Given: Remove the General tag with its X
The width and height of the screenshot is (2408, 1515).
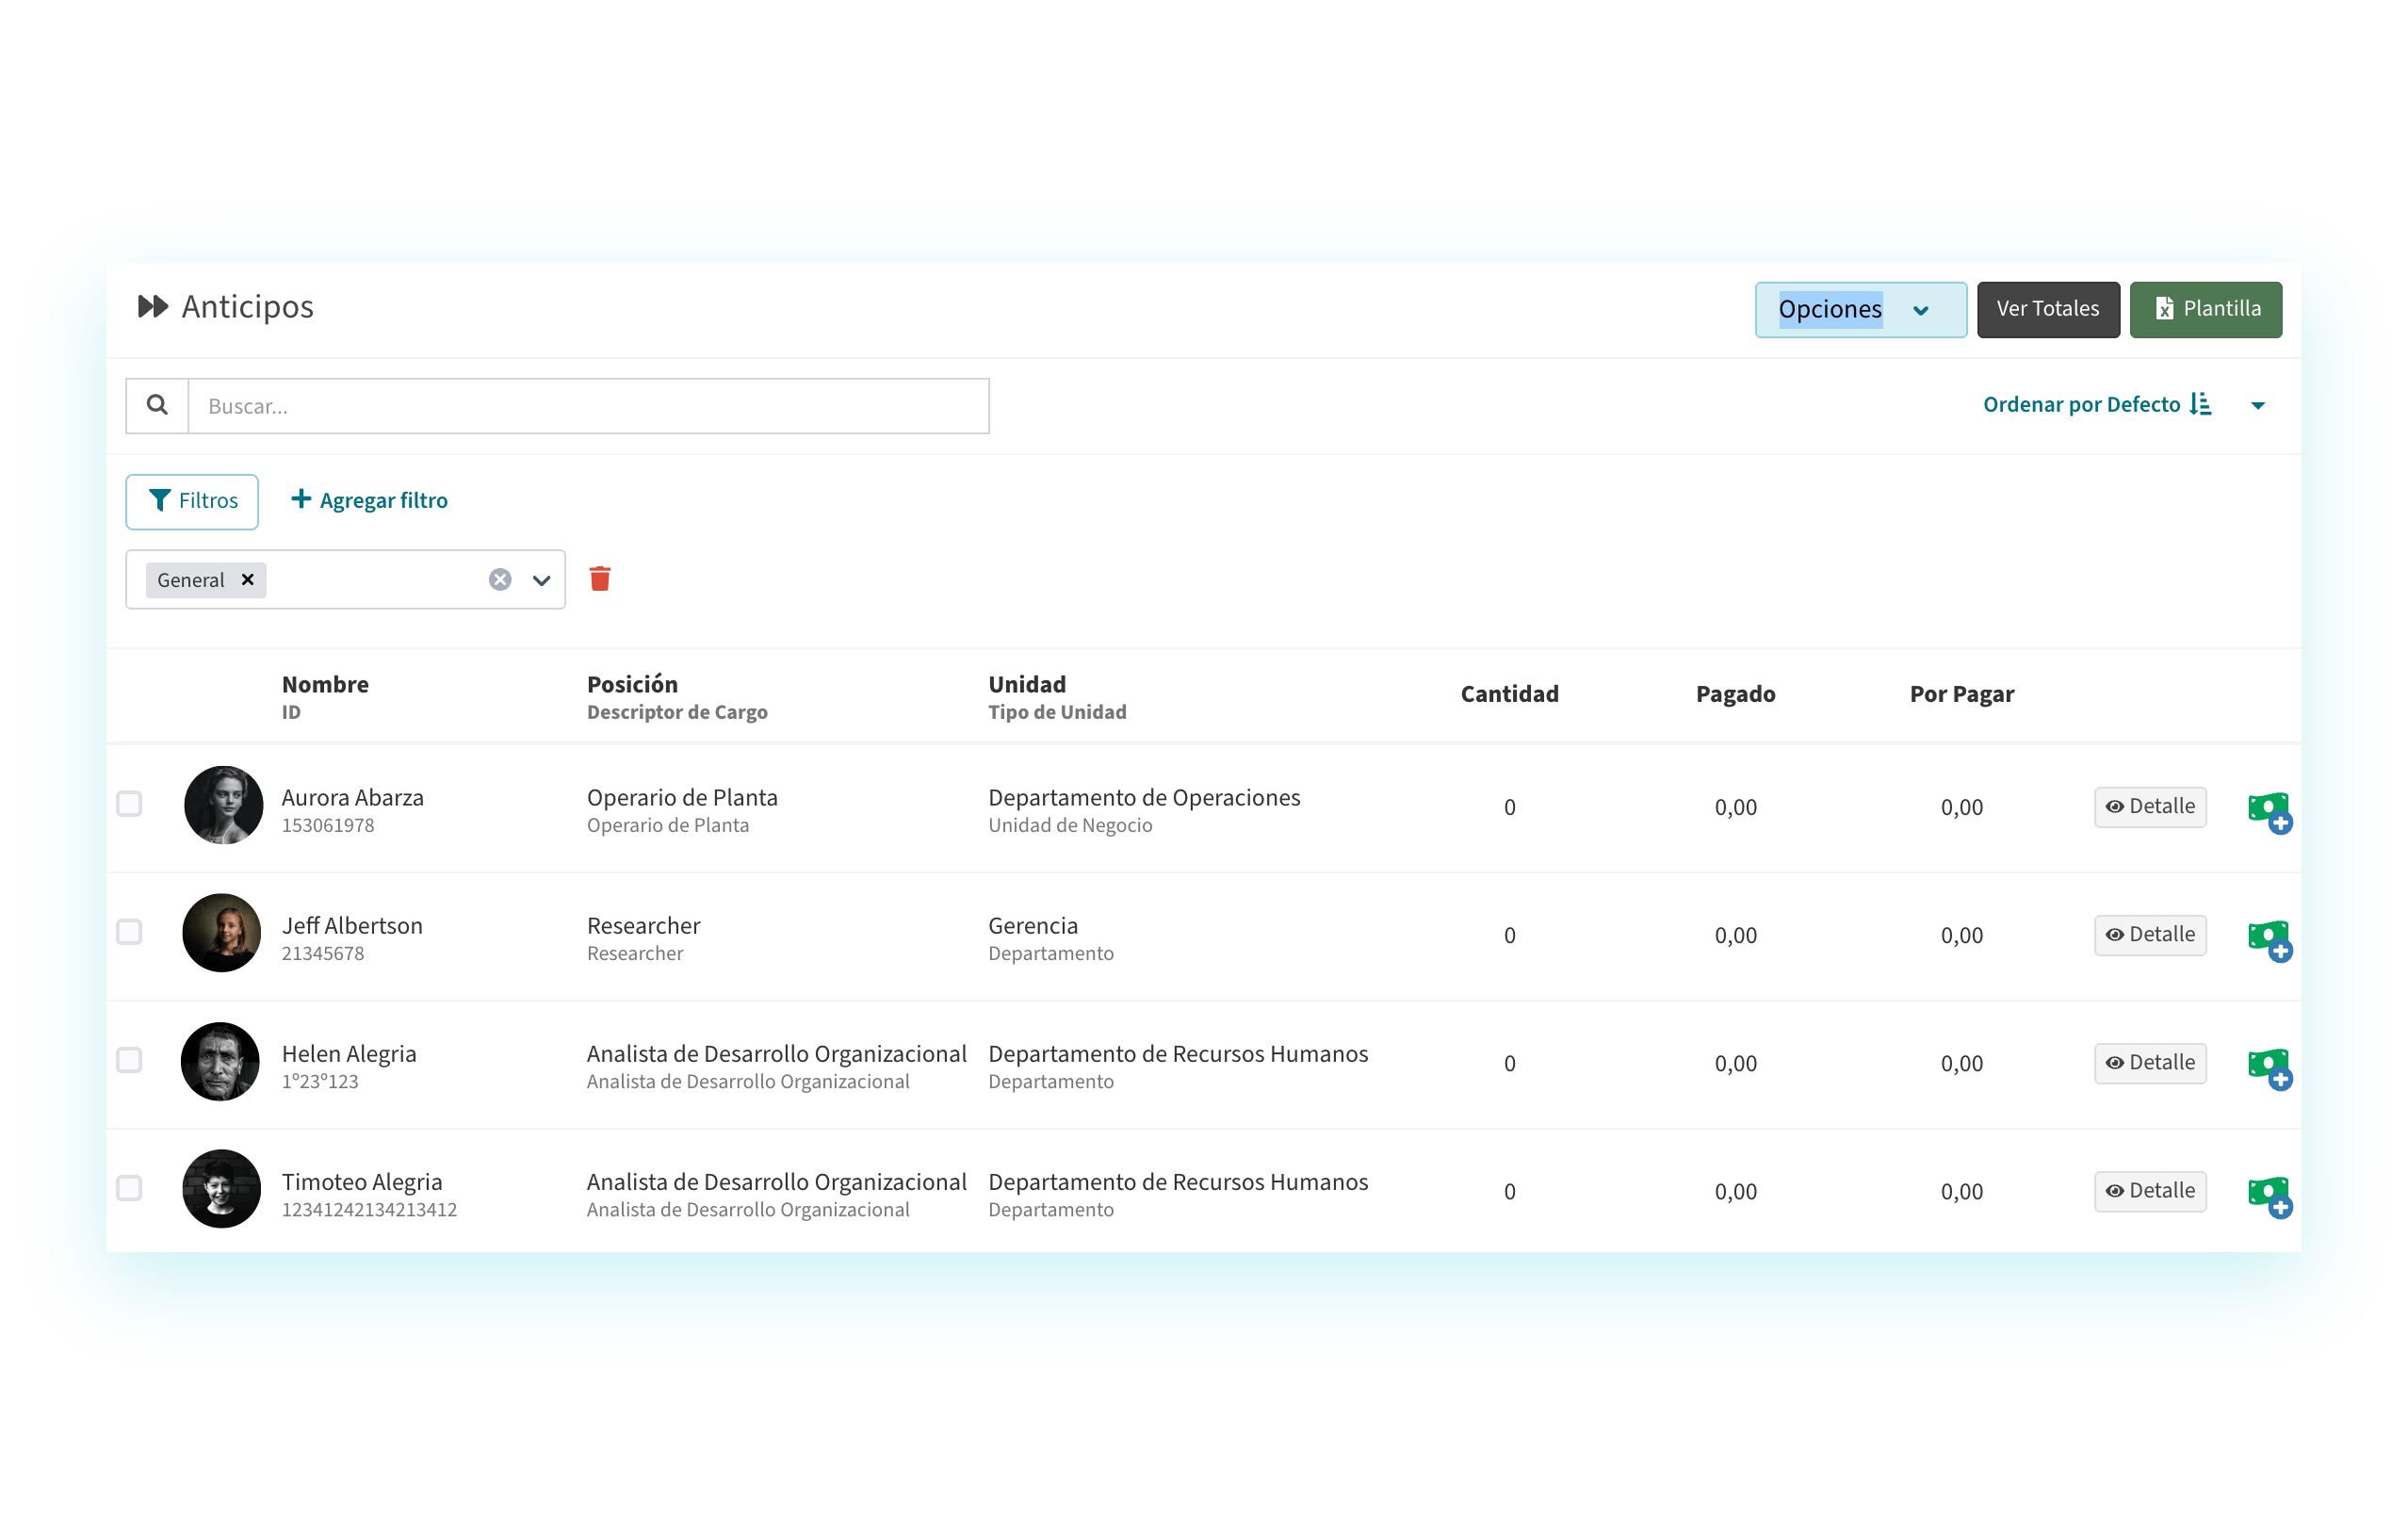Looking at the screenshot, I should point(248,580).
